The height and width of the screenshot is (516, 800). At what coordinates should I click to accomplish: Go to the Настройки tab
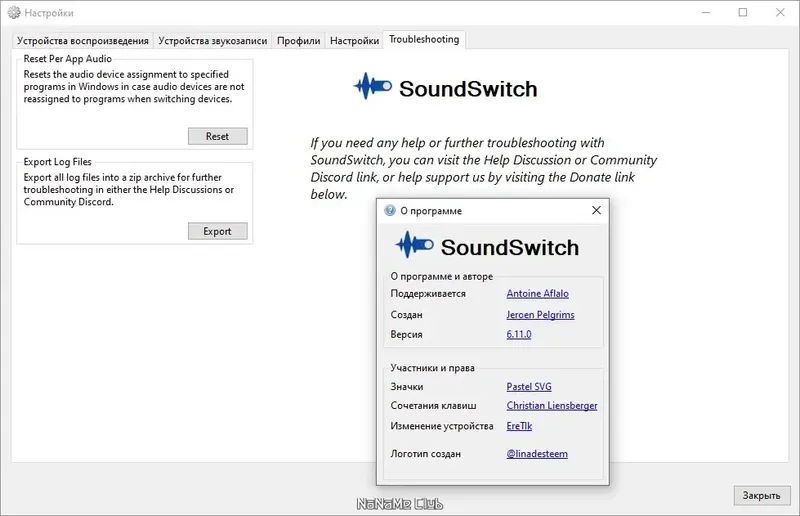(354, 41)
